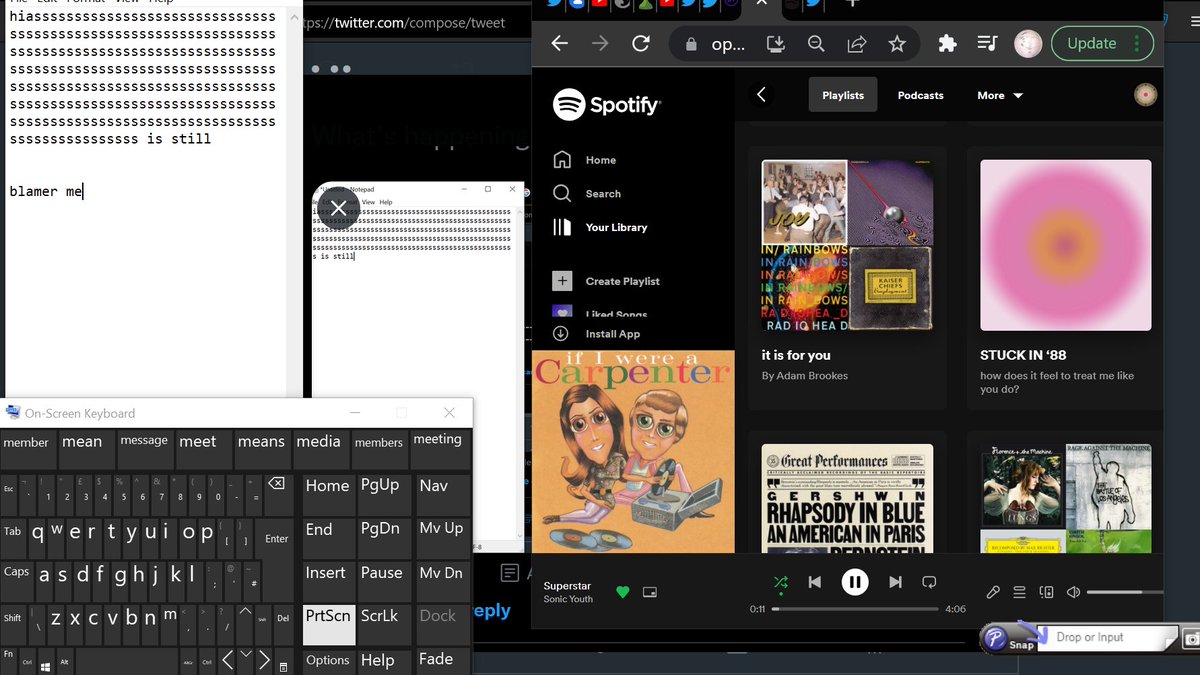Click the Enter key on keyboard

pos(277,538)
